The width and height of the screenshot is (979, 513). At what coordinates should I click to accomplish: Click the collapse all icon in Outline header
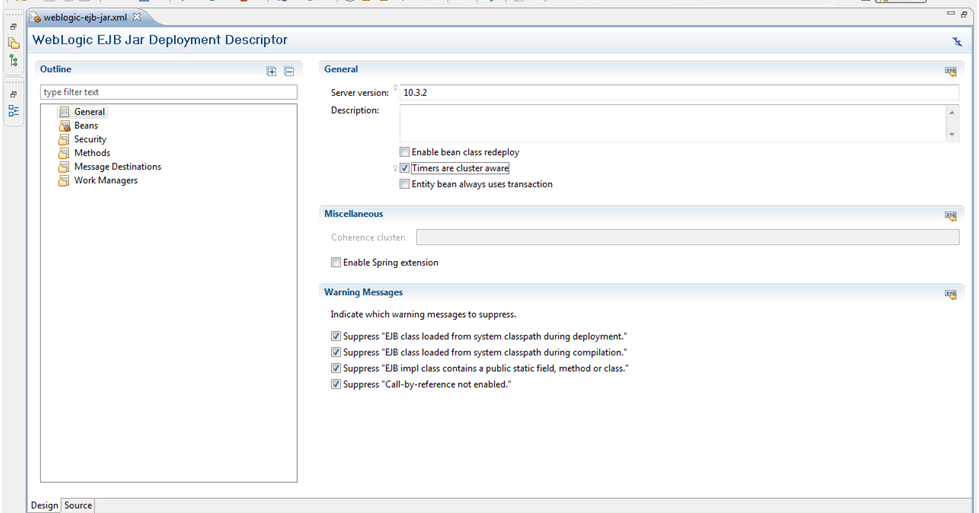pos(289,71)
